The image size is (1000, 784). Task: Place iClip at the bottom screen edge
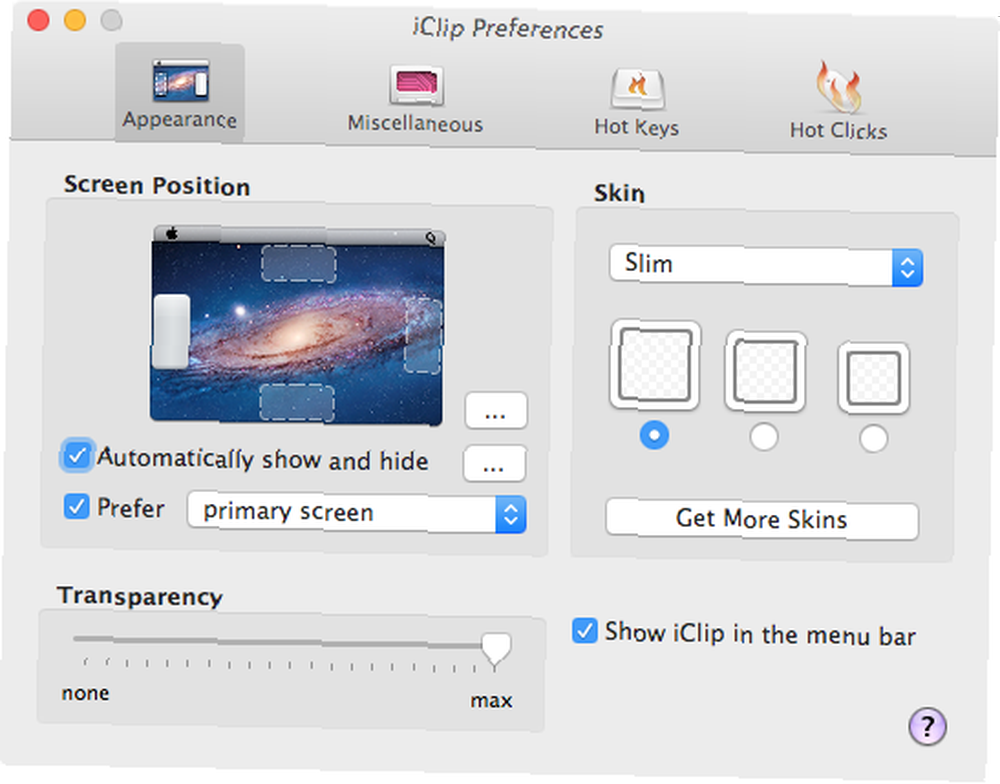point(297,403)
